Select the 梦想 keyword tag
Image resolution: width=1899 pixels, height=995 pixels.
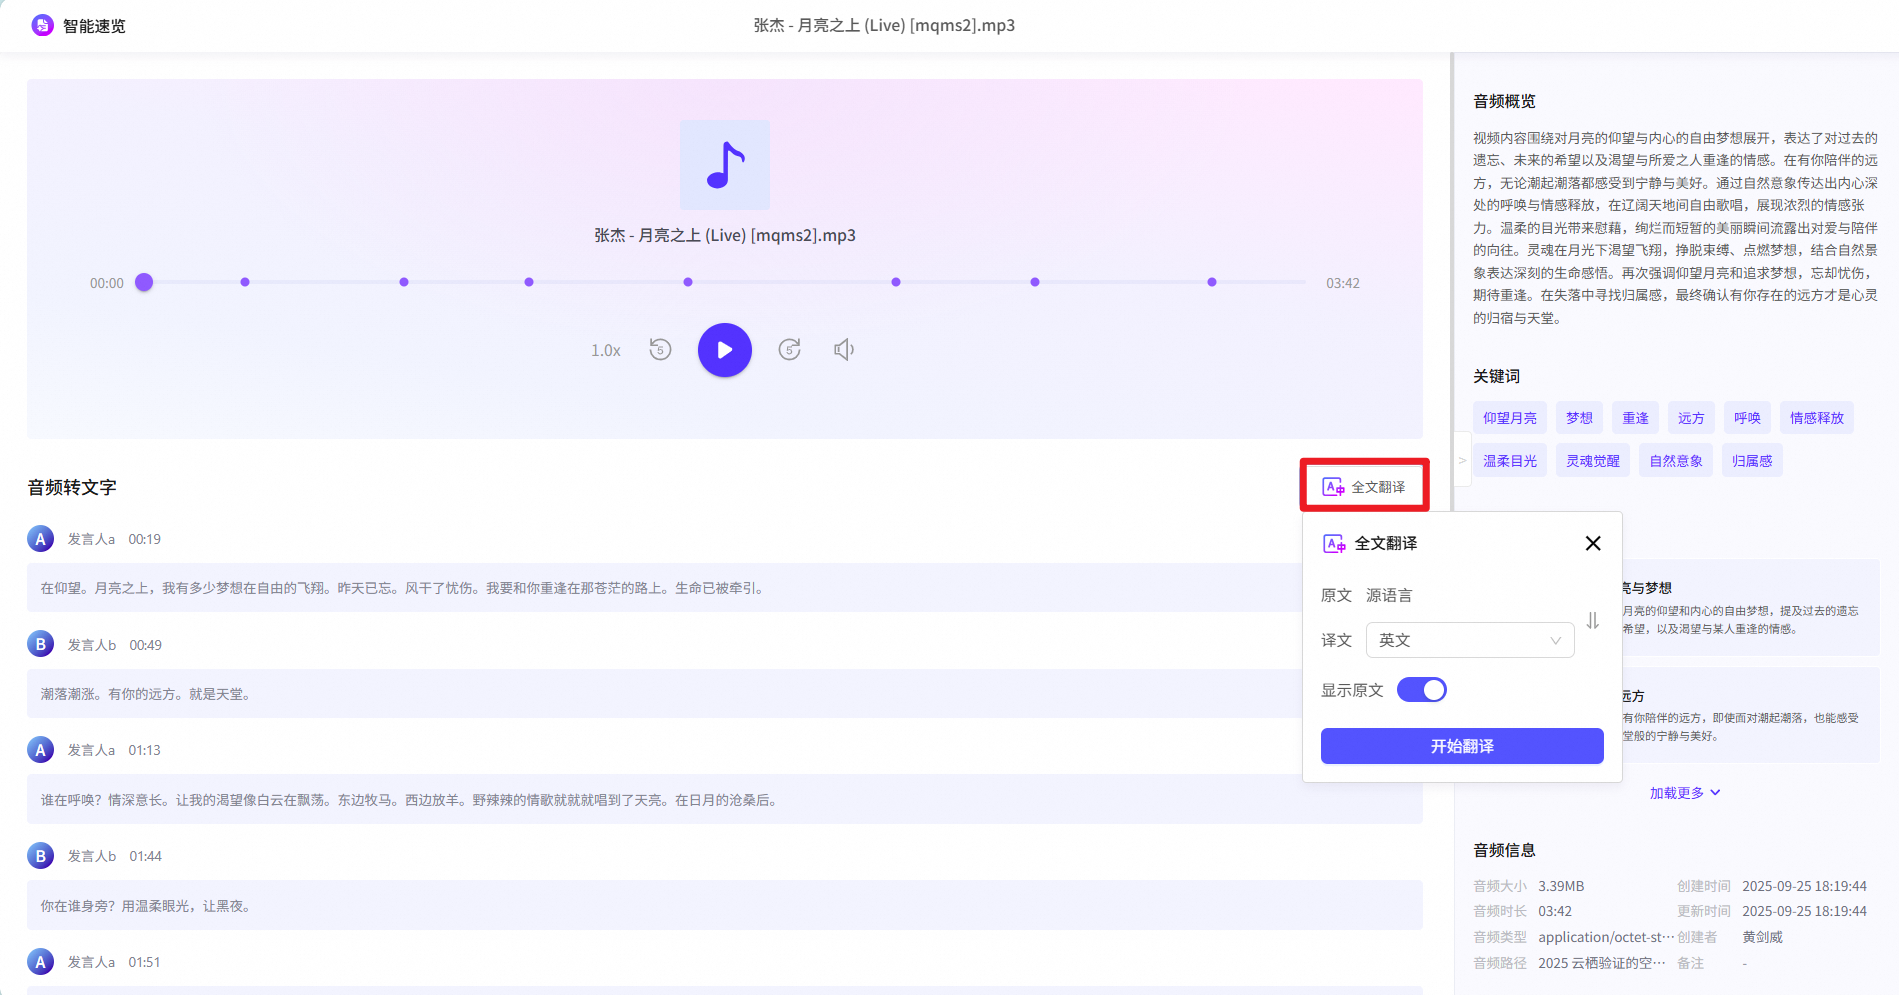pyautogui.click(x=1579, y=418)
